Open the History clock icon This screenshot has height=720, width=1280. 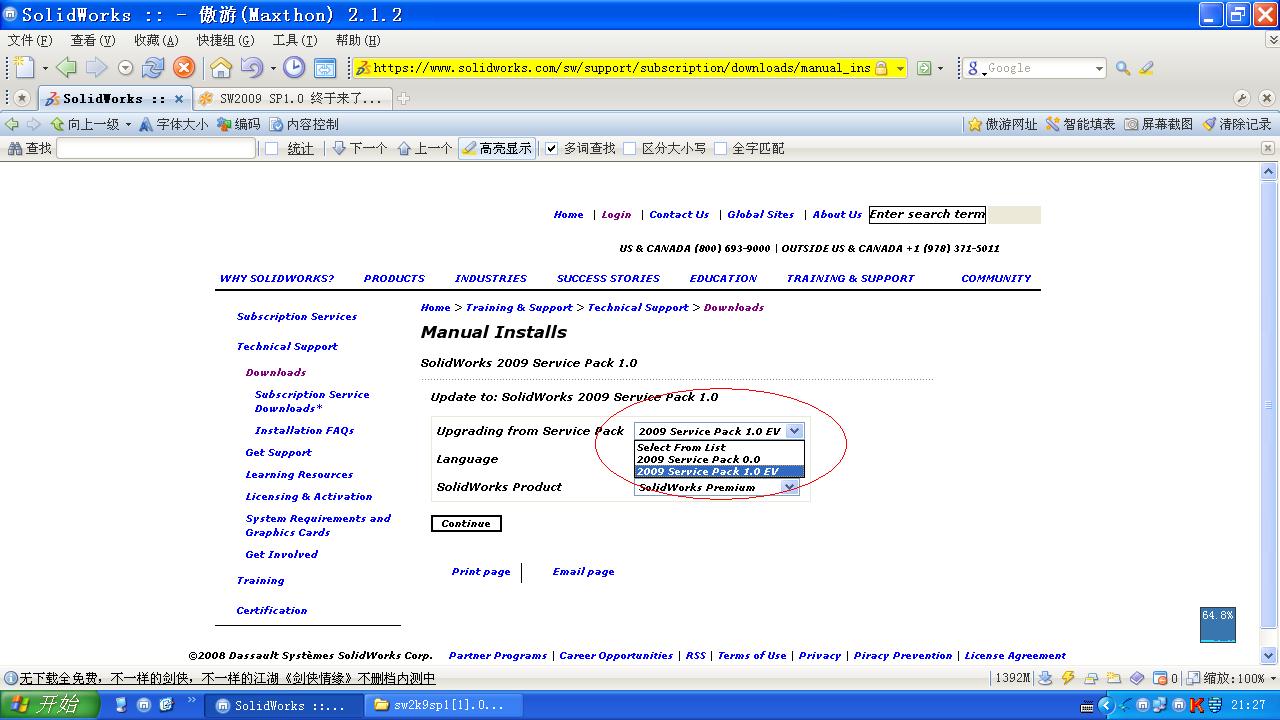(294, 68)
